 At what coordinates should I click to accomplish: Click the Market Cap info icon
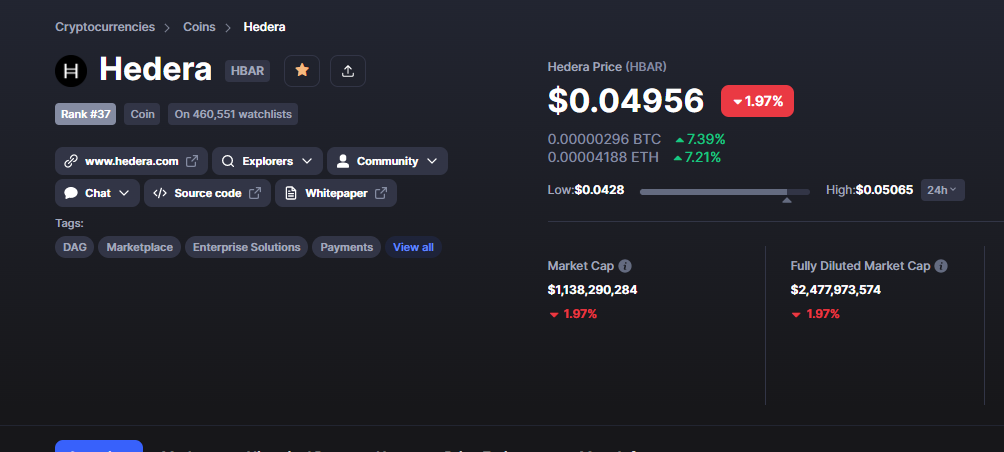[625, 266]
